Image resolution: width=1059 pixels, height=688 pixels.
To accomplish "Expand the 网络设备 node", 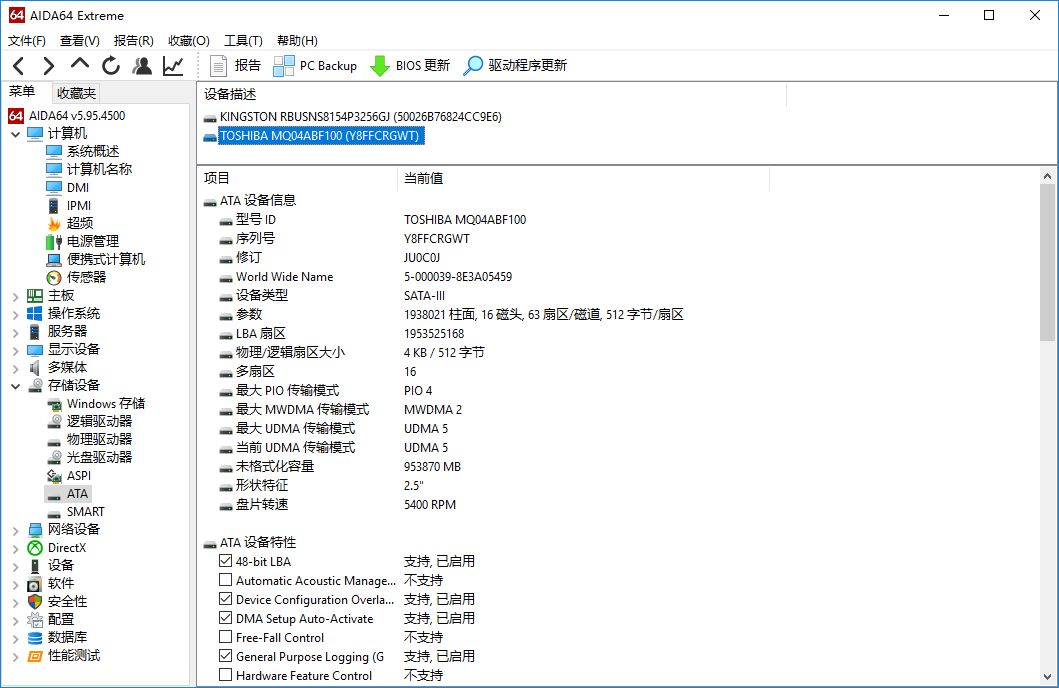I will [16, 529].
